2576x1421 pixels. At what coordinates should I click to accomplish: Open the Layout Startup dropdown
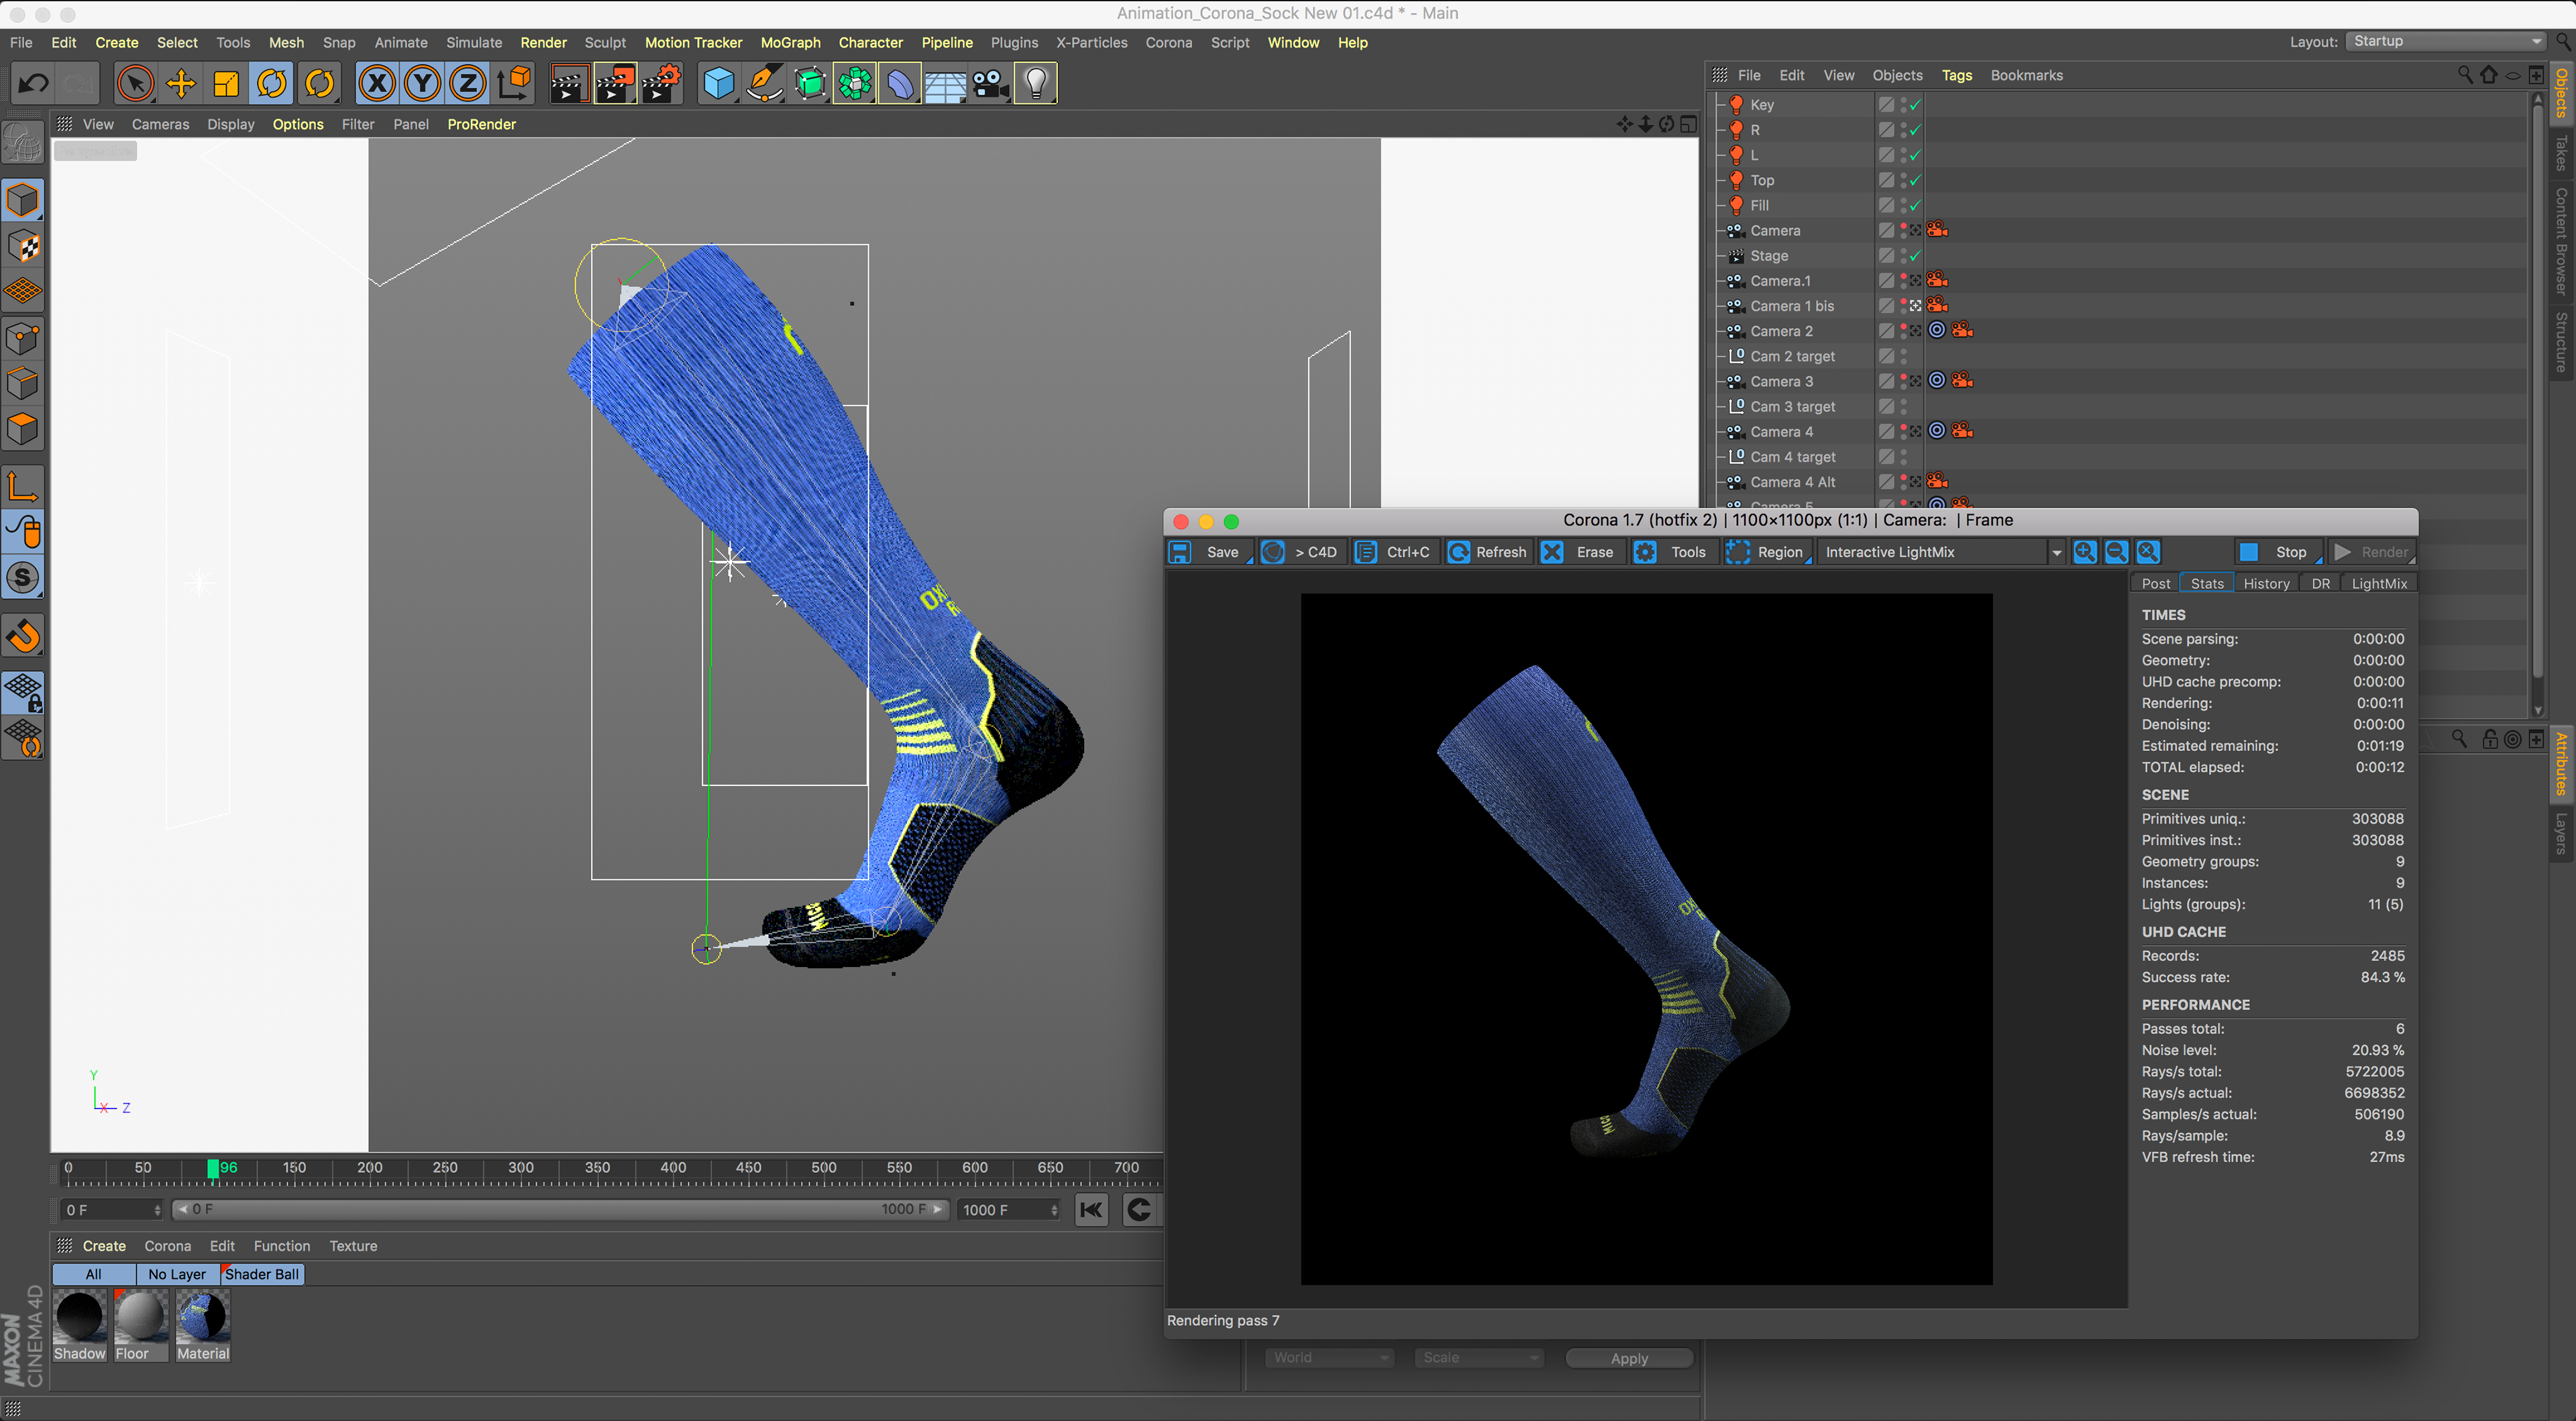[2445, 41]
